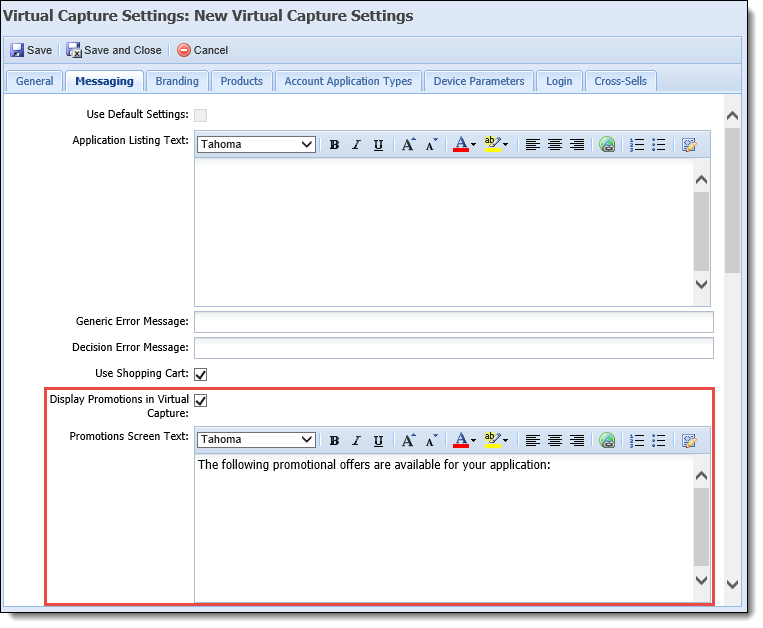Click the Save button
The image size is (763, 628).
tap(31, 50)
